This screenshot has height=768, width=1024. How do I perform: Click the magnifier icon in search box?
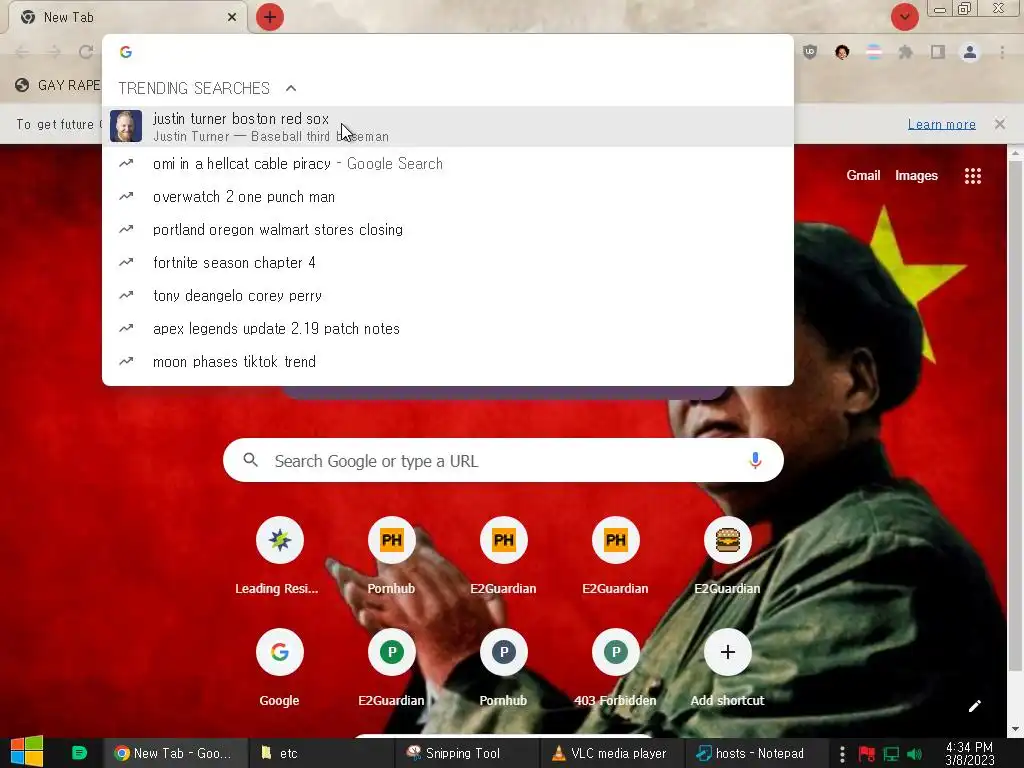pos(251,460)
